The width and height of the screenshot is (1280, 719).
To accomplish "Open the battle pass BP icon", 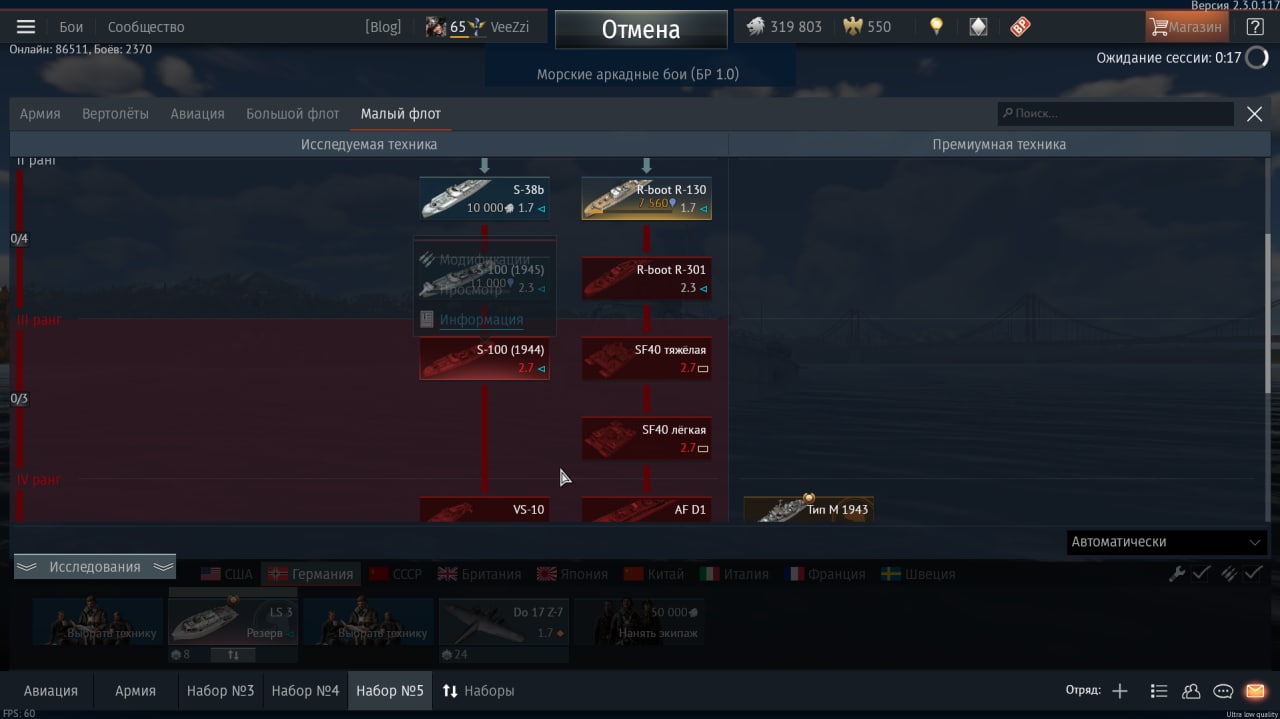I will tap(1020, 27).
